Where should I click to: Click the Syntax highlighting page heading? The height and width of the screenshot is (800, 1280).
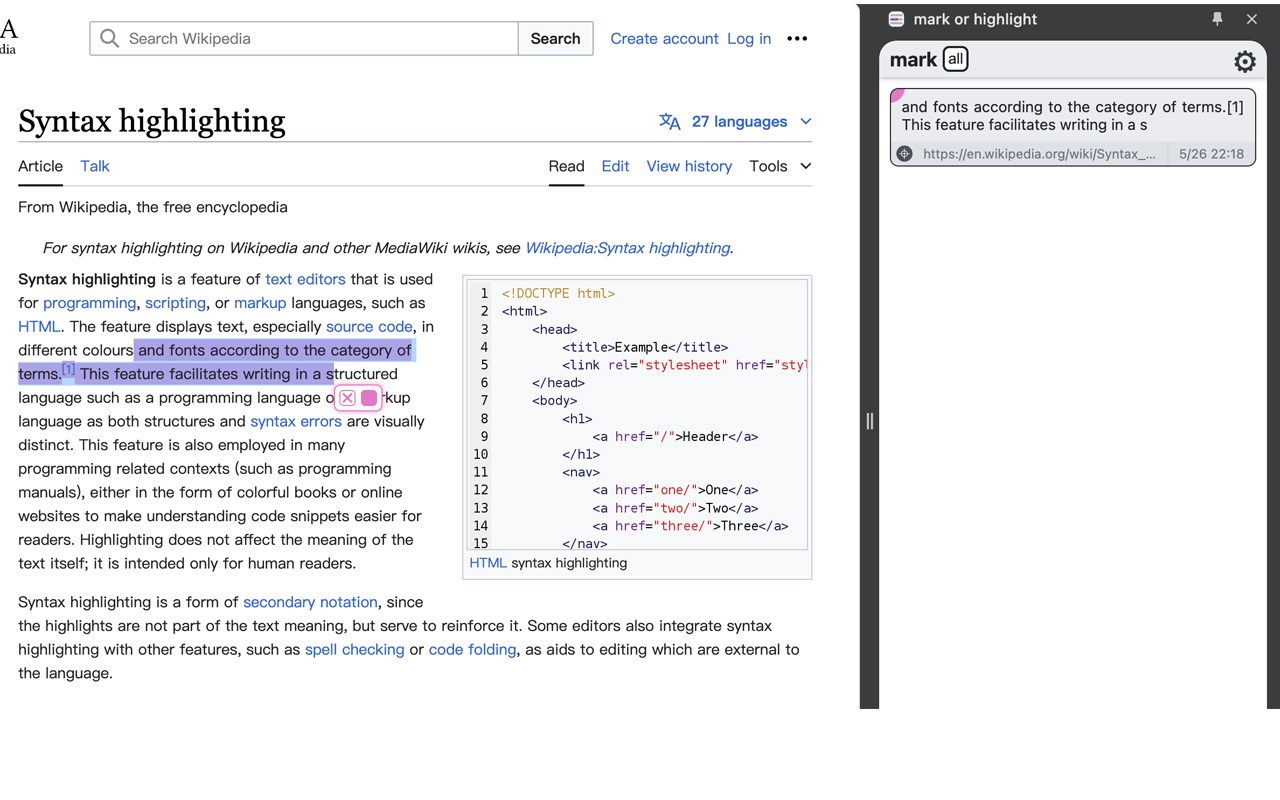152,121
